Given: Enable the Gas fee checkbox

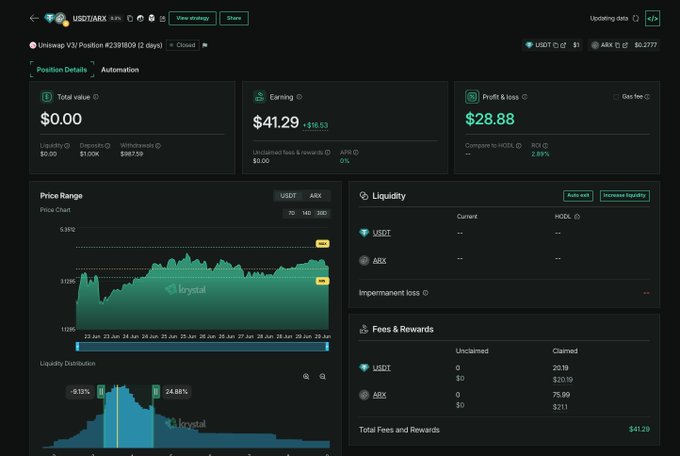Looking at the screenshot, I should click(616, 97).
